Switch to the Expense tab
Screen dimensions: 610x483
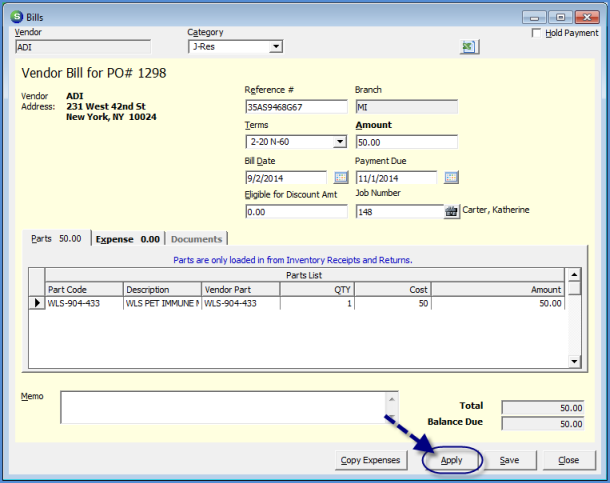pyautogui.click(x=128, y=239)
